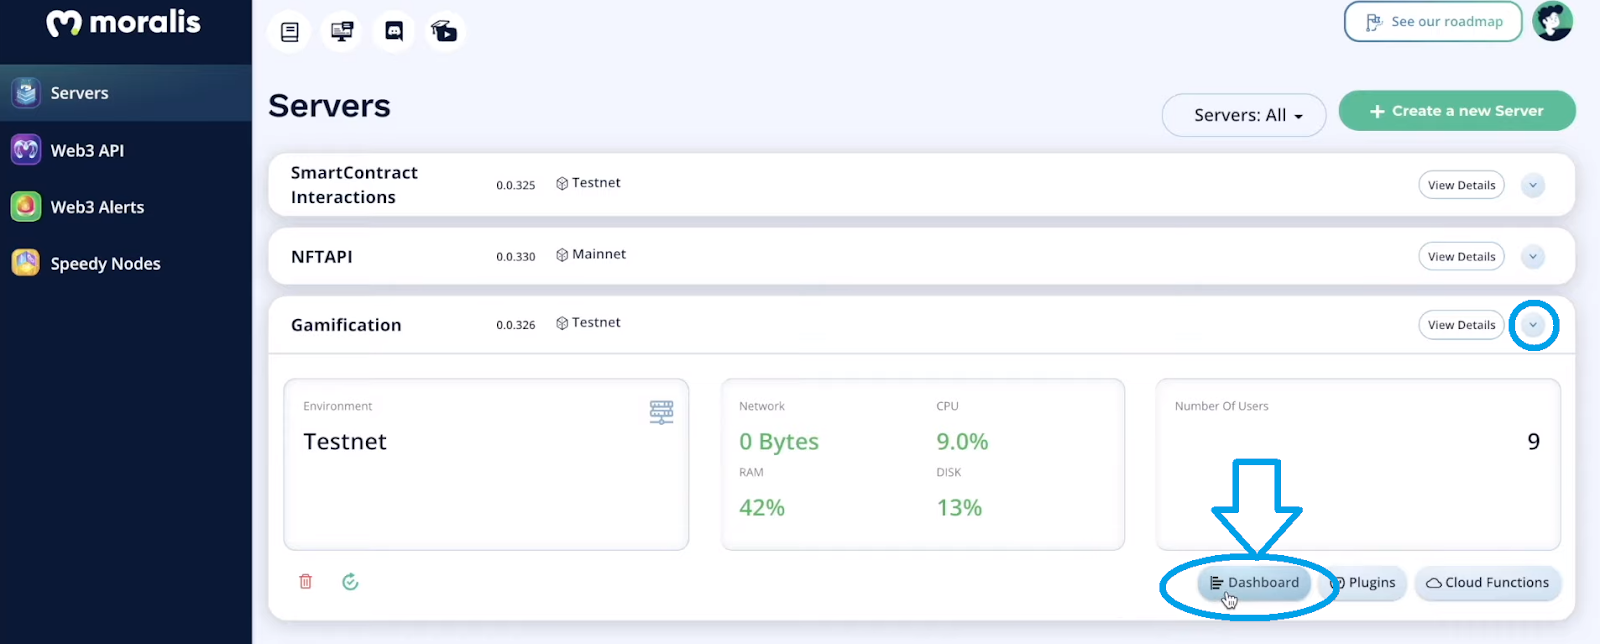Image resolution: width=1600 pixels, height=644 pixels.
Task: Collapse the Gamification server row
Action: 1533,325
